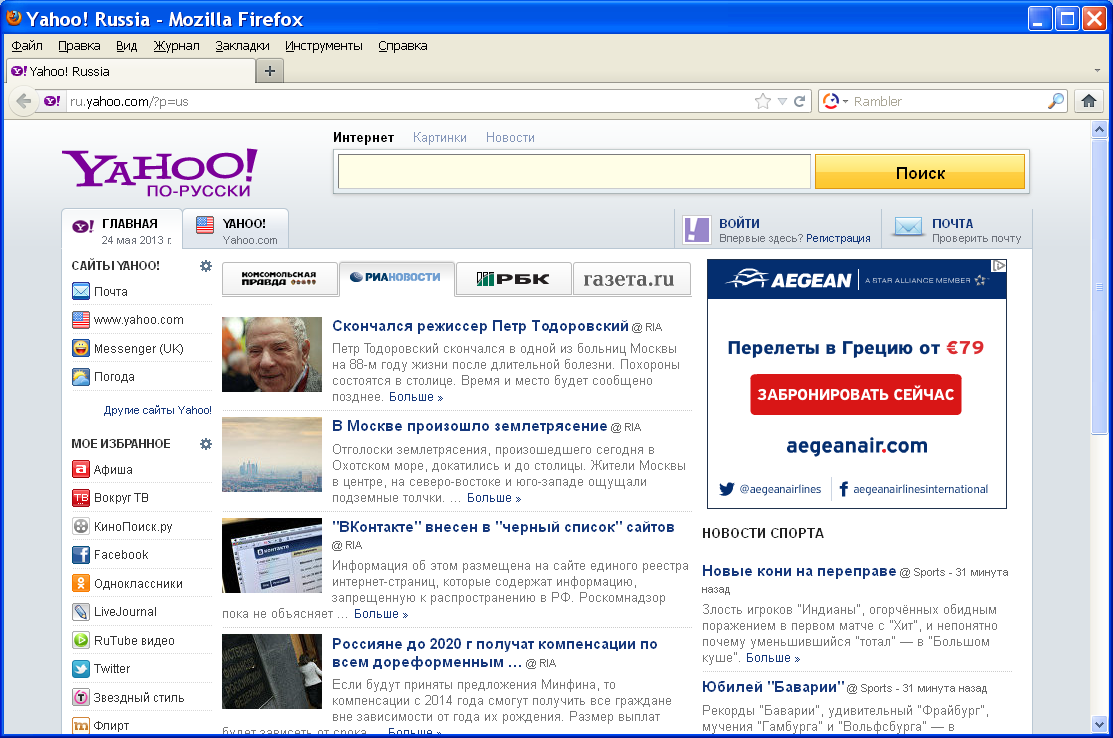Open the Закладки menu
1113x738 pixels.
click(x=242, y=45)
